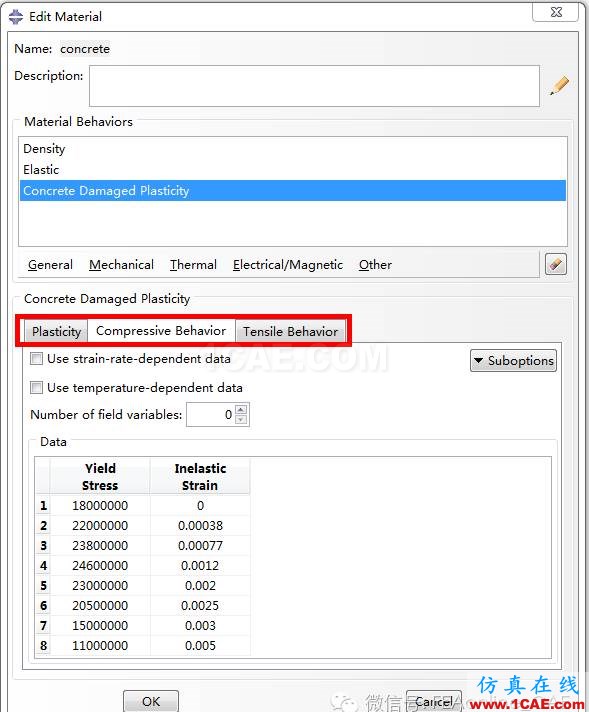The height and width of the screenshot is (712, 589).
Task: Switch to the Tensile Behavior tab
Action: pyautogui.click(x=291, y=331)
